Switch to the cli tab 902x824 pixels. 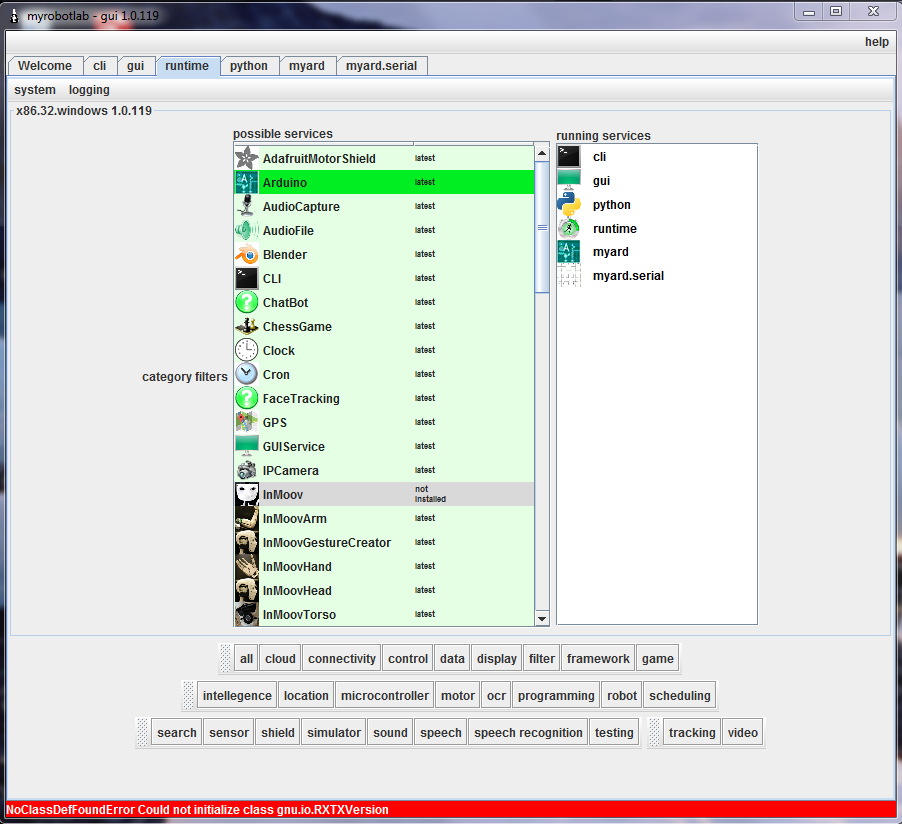[100, 66]
